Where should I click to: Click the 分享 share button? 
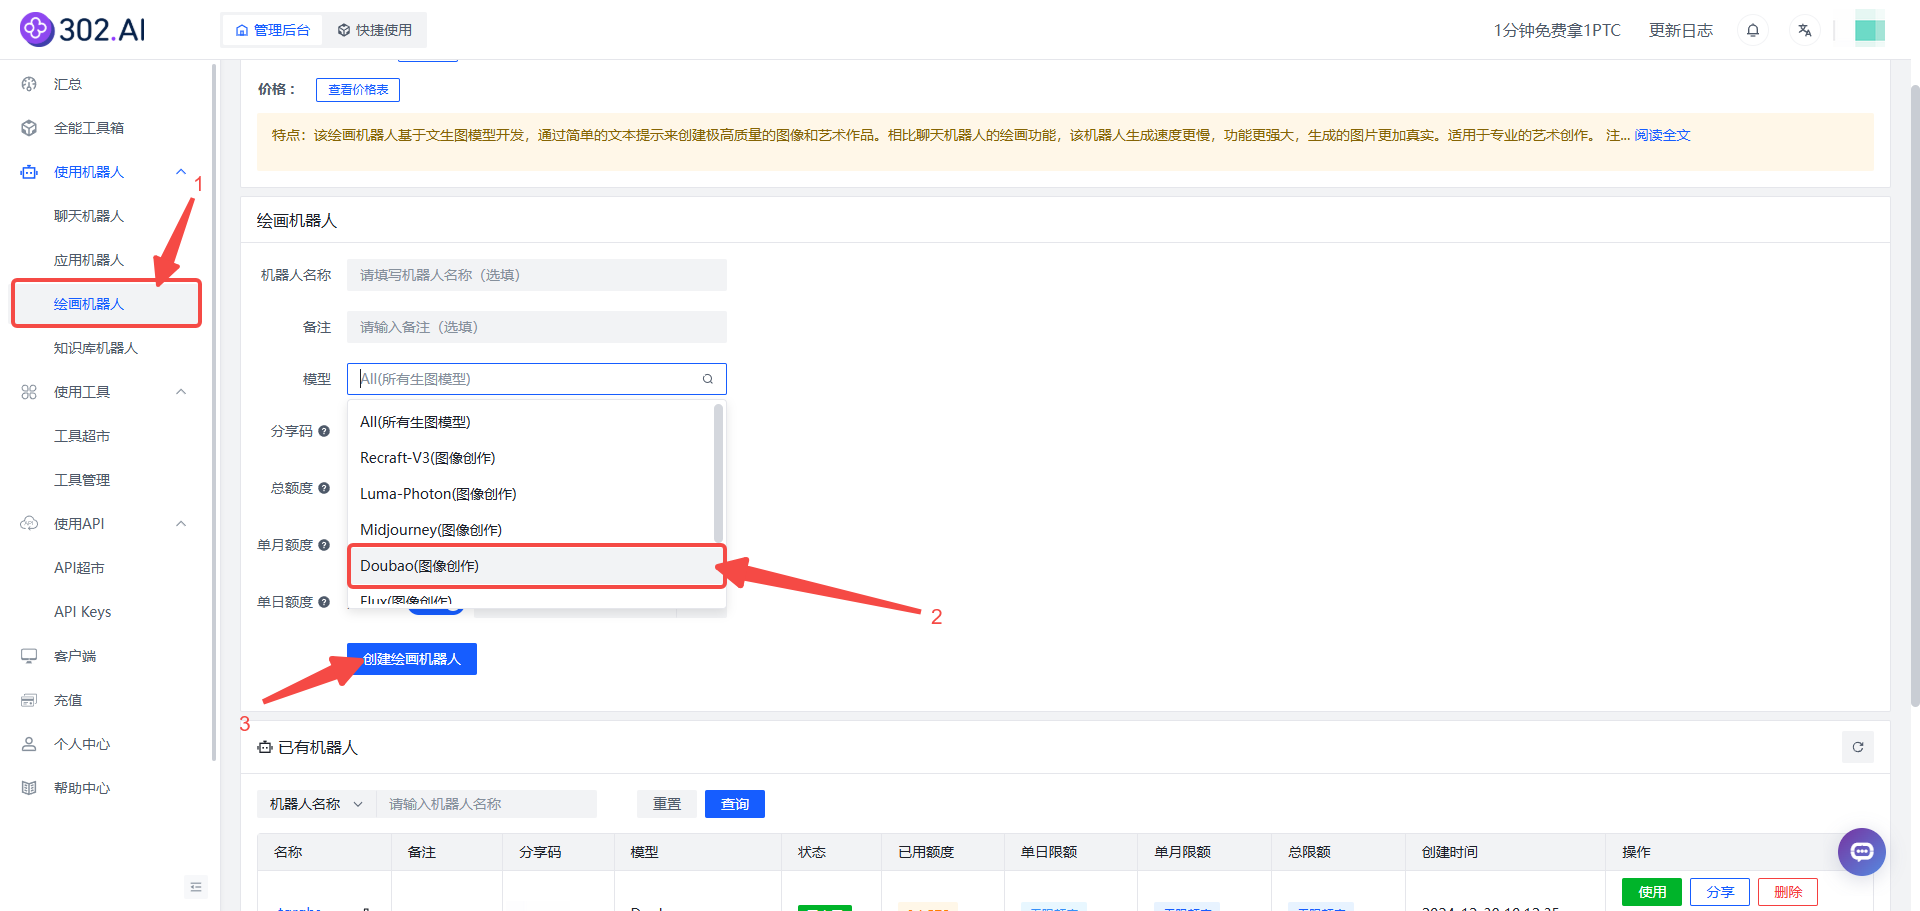point(1720,892)
